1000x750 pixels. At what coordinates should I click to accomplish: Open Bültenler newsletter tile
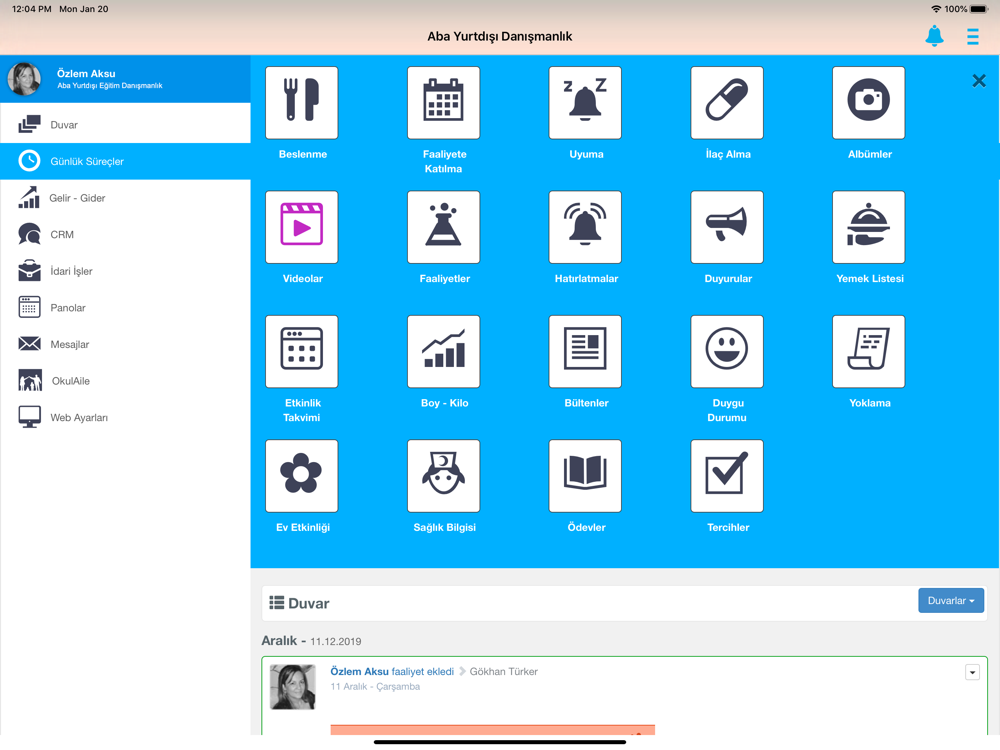click(585, 351)
